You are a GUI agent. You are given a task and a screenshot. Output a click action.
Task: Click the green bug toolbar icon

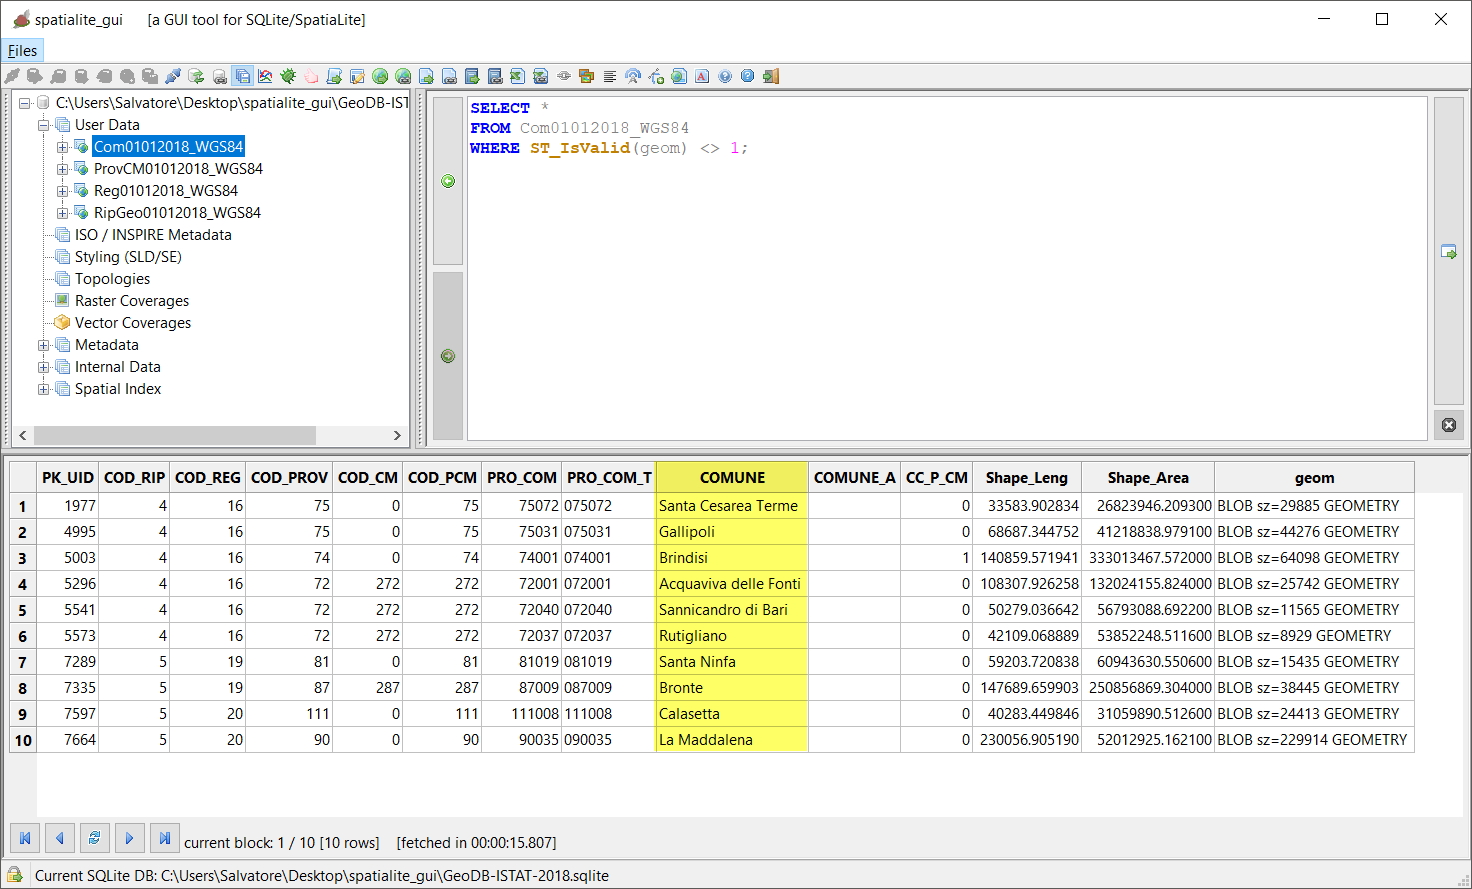pos(288,76)
